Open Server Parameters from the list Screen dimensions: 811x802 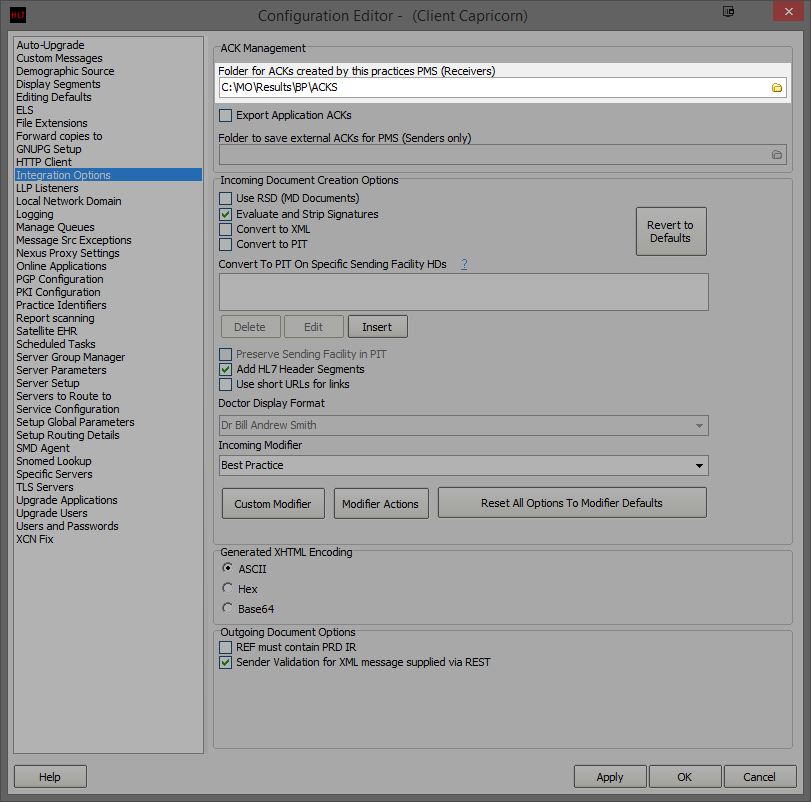[60, 370]
